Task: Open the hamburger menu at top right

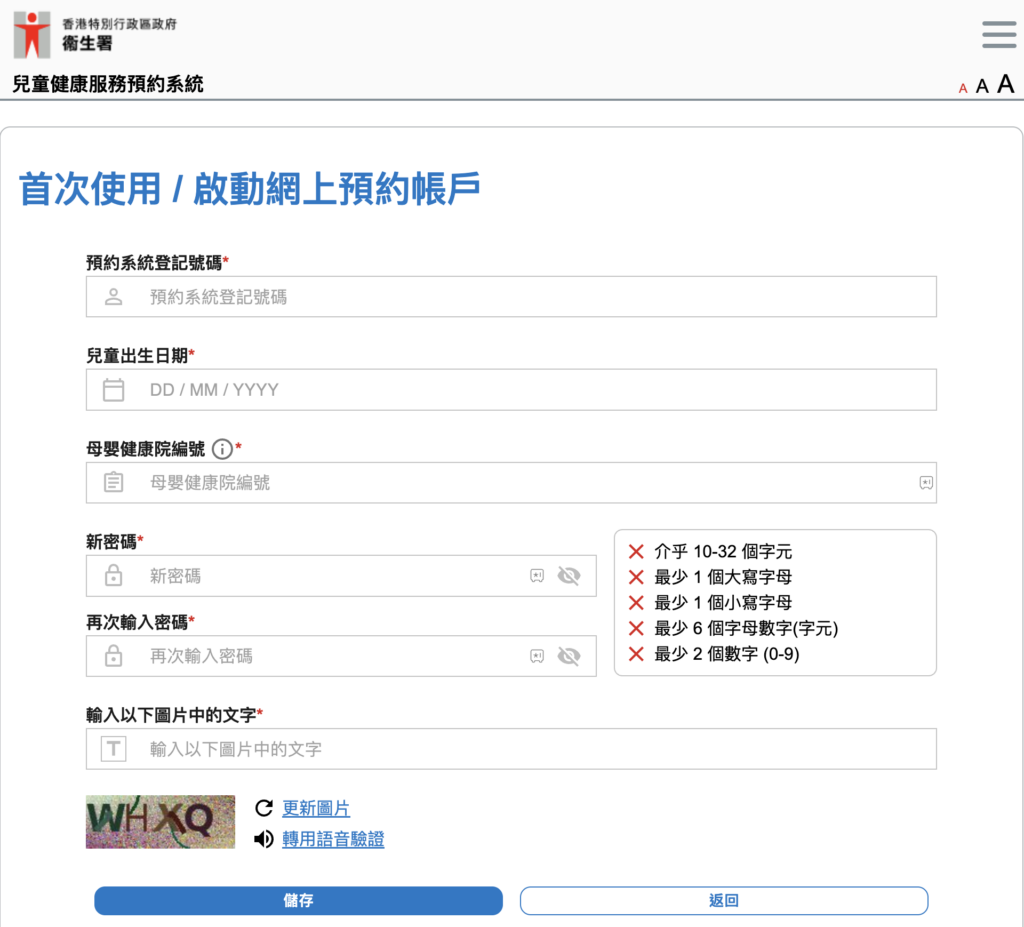Action: (x=998, y=34)
